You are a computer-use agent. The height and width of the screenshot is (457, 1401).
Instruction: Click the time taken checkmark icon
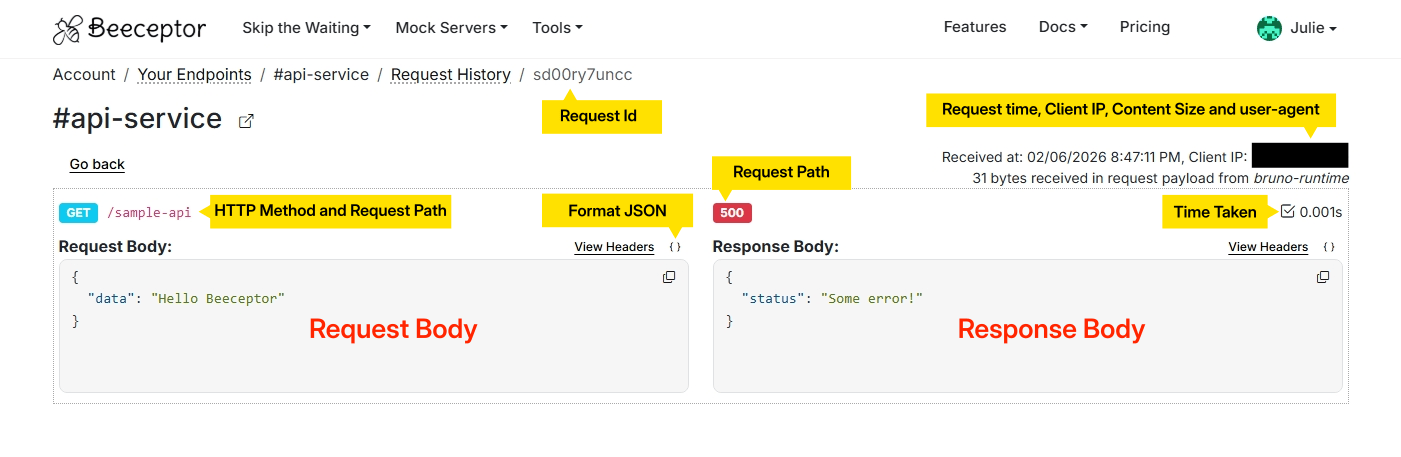tap(1287, 212)
